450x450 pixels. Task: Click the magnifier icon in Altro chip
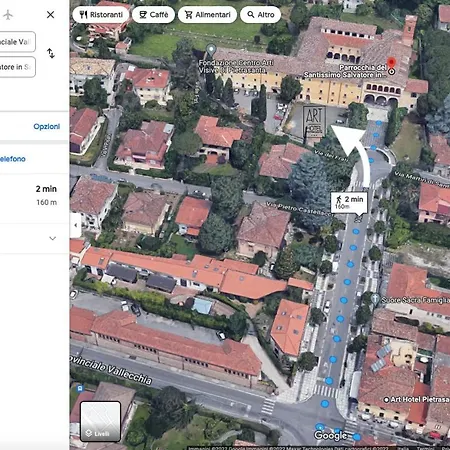(251, 15)
